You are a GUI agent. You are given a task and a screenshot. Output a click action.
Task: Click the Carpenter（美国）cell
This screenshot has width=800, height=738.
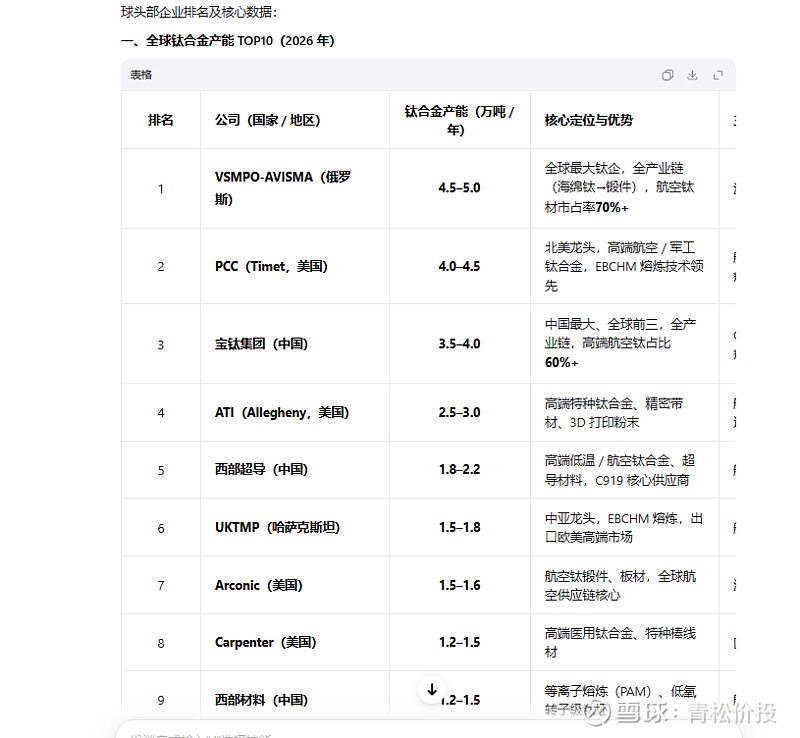295,642
